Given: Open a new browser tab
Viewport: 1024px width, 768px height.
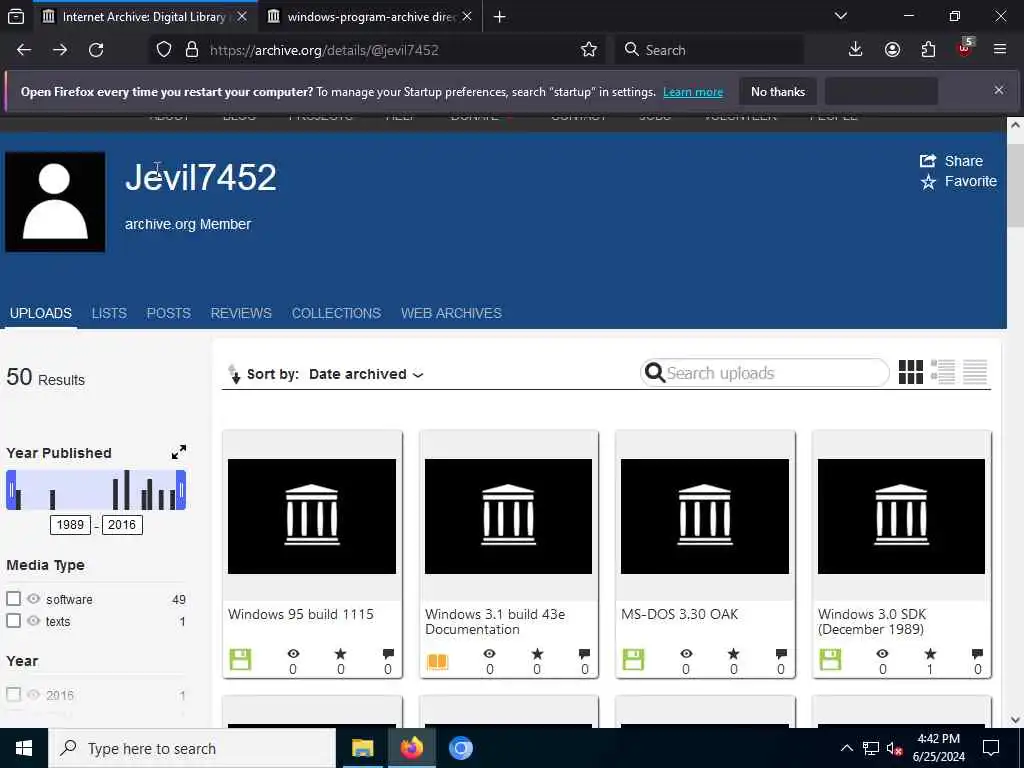Looking at the screenshot, I should [500, 17].
